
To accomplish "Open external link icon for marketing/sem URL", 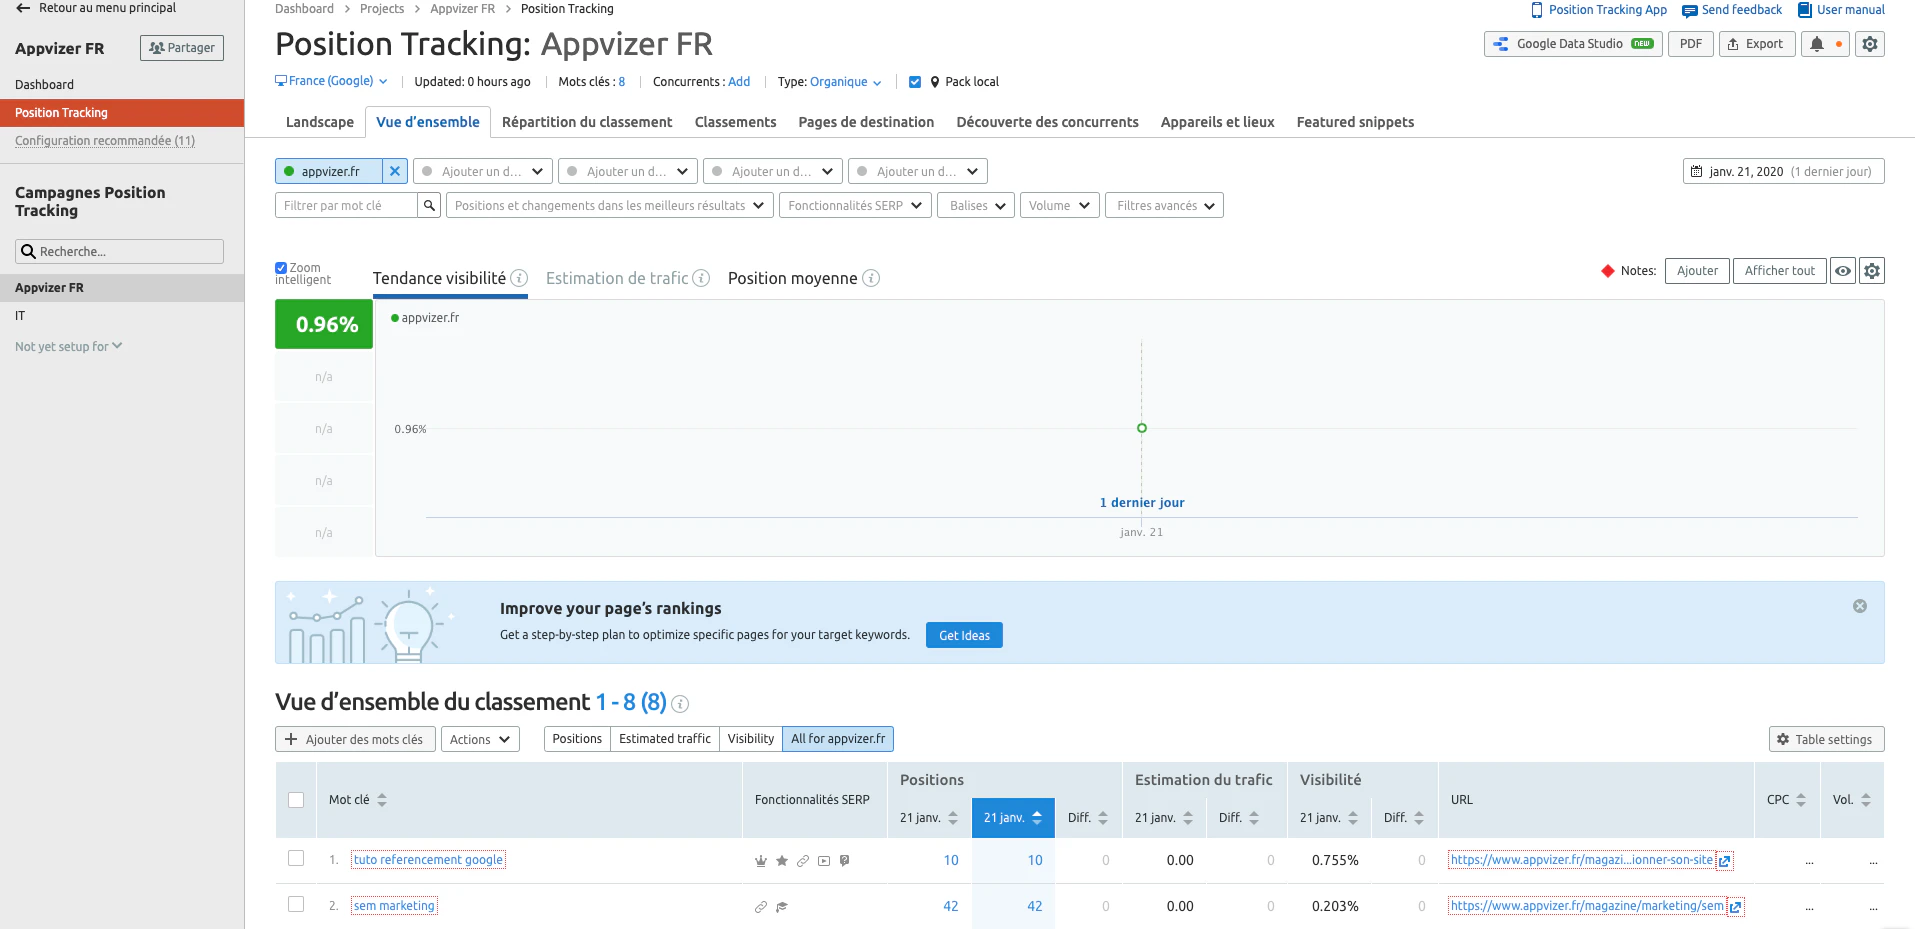I will pos(1735,907).
